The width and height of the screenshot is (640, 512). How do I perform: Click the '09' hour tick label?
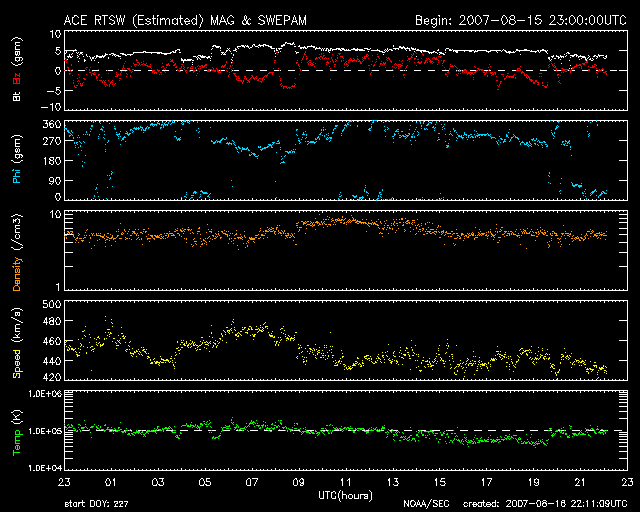(x=299, y=482)
